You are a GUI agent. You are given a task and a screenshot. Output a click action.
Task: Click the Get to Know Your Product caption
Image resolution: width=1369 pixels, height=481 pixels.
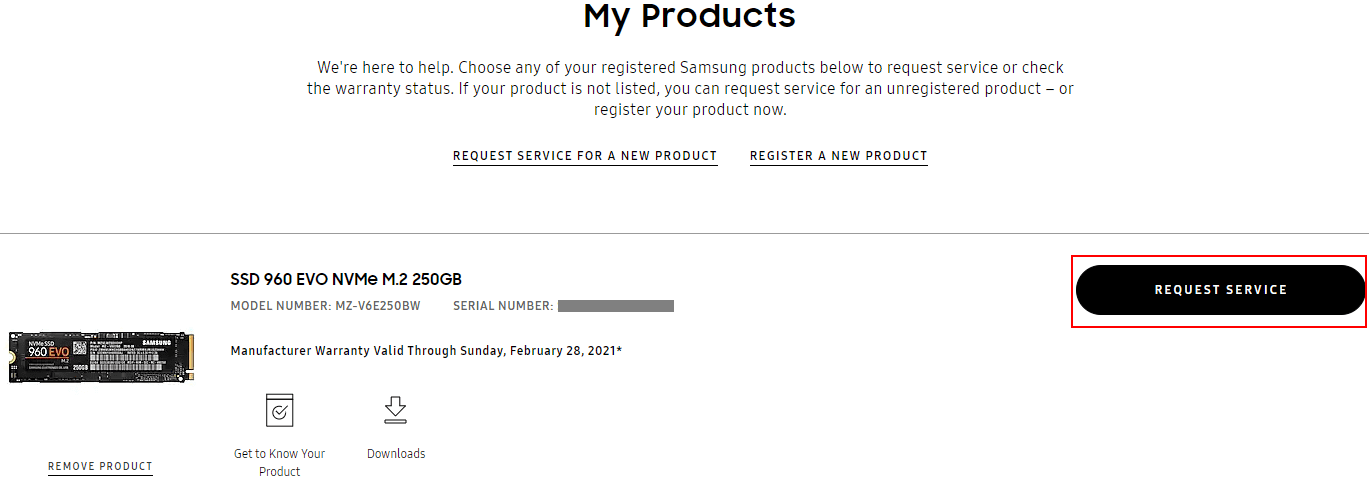click(280, 462)
